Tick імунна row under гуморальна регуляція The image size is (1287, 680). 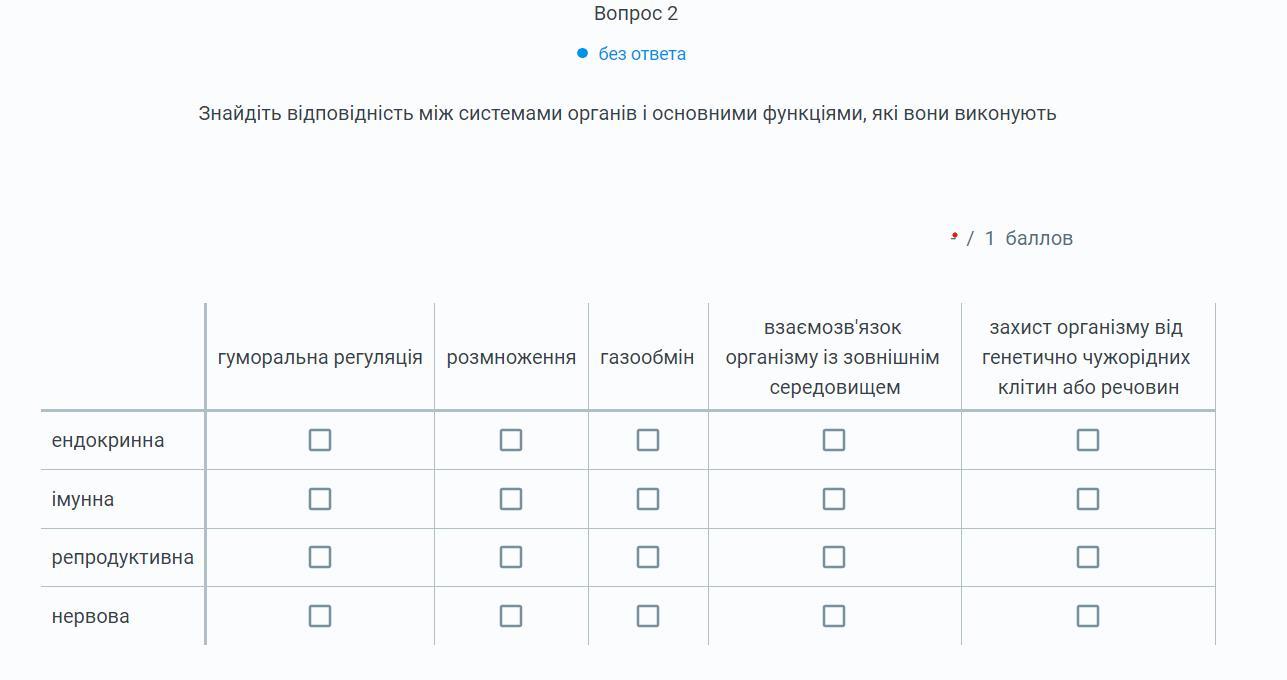[x=320, y=499]
